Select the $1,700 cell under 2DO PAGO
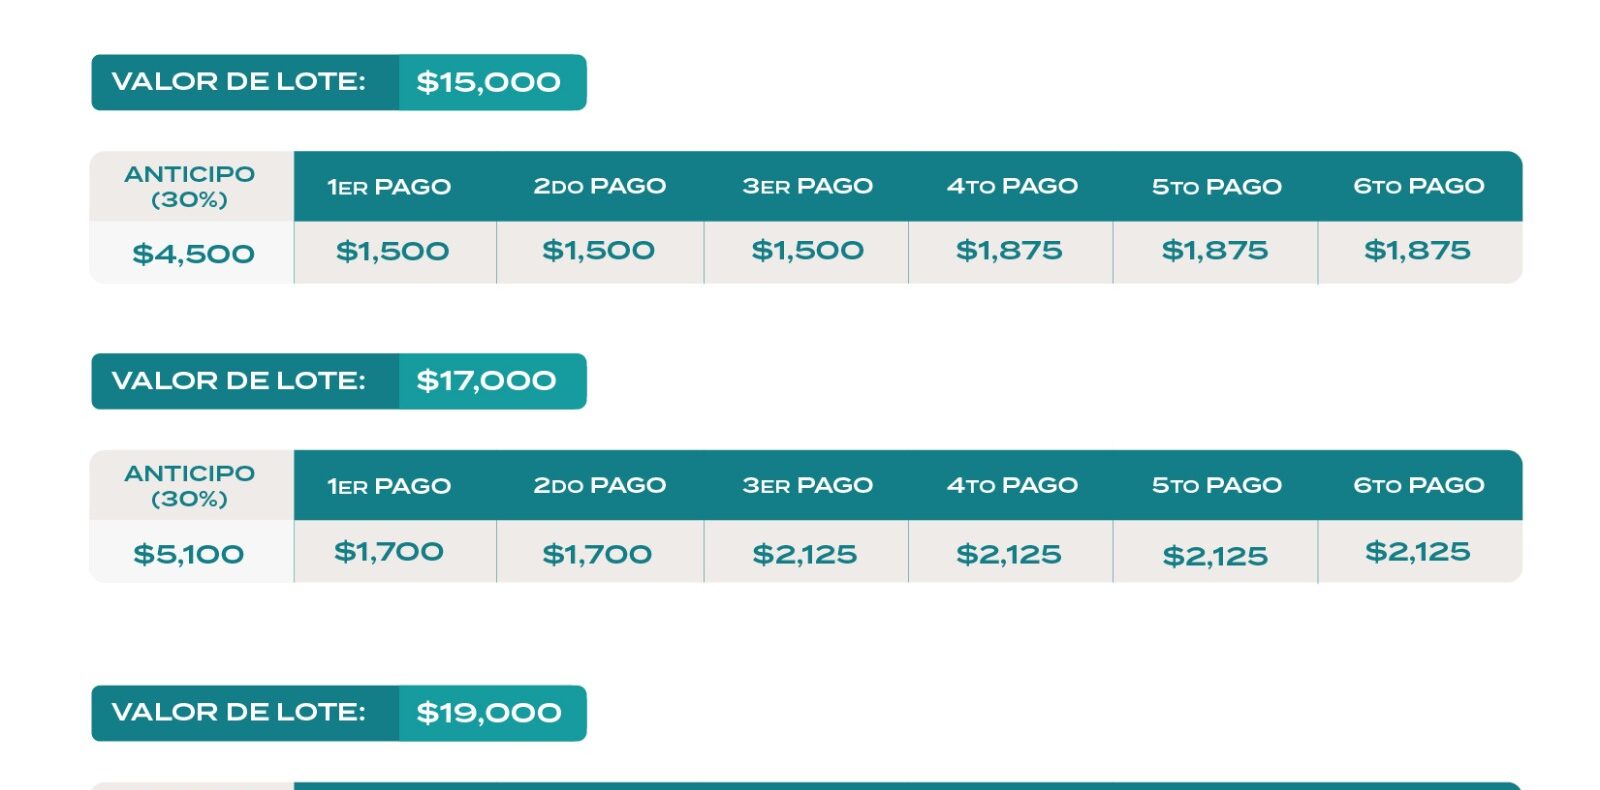Screen dimensions: 1600x790 pyautogui.click(x=597, y=554)
